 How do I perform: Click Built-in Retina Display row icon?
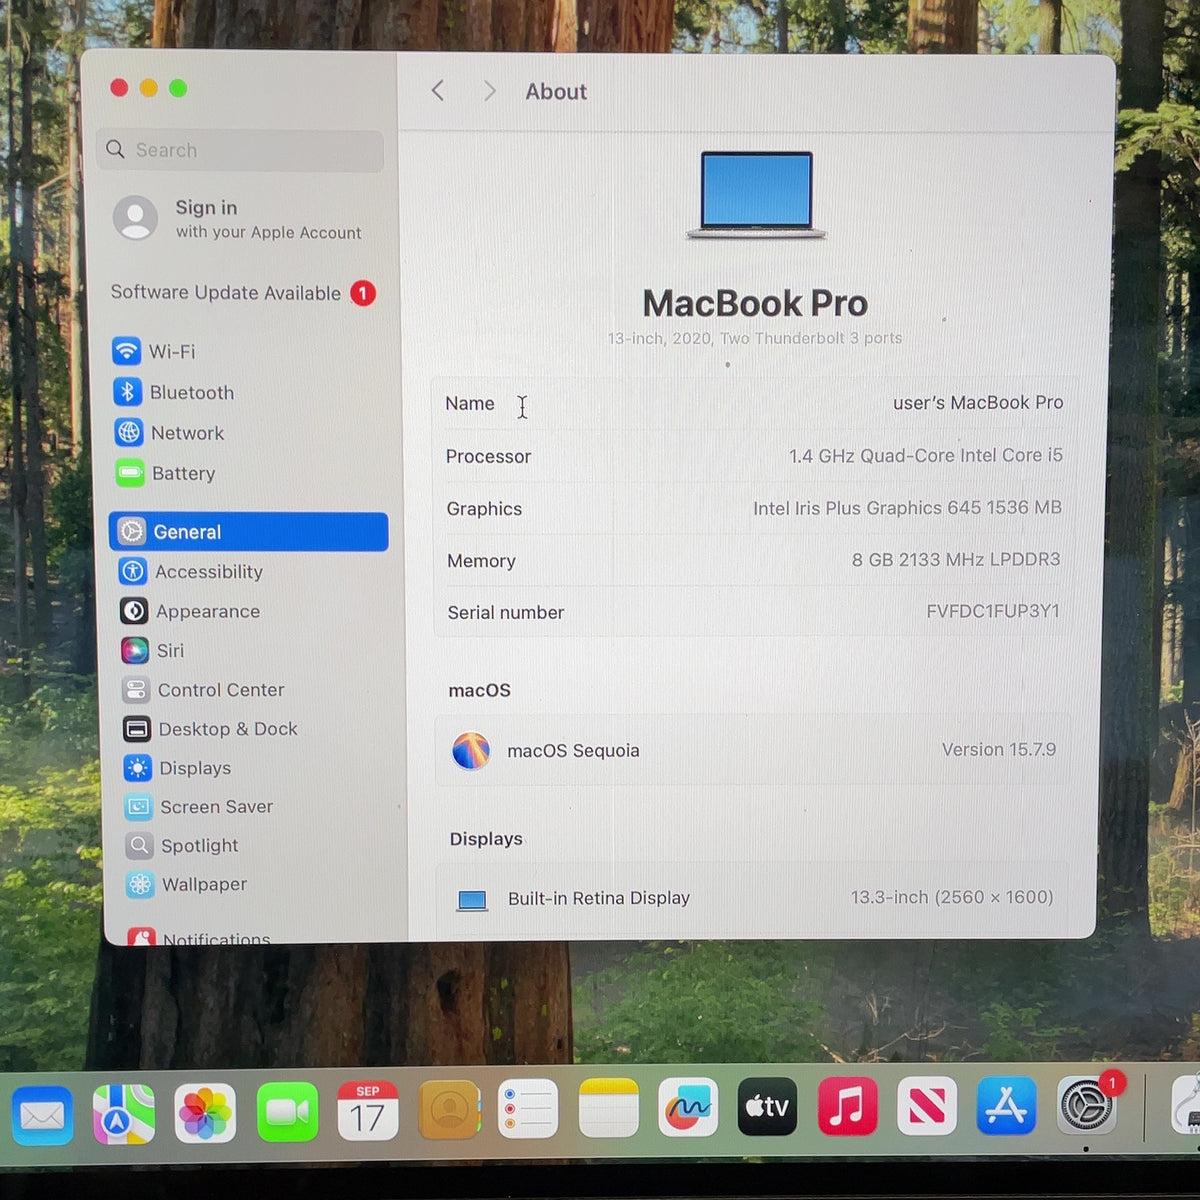point(472,900)
